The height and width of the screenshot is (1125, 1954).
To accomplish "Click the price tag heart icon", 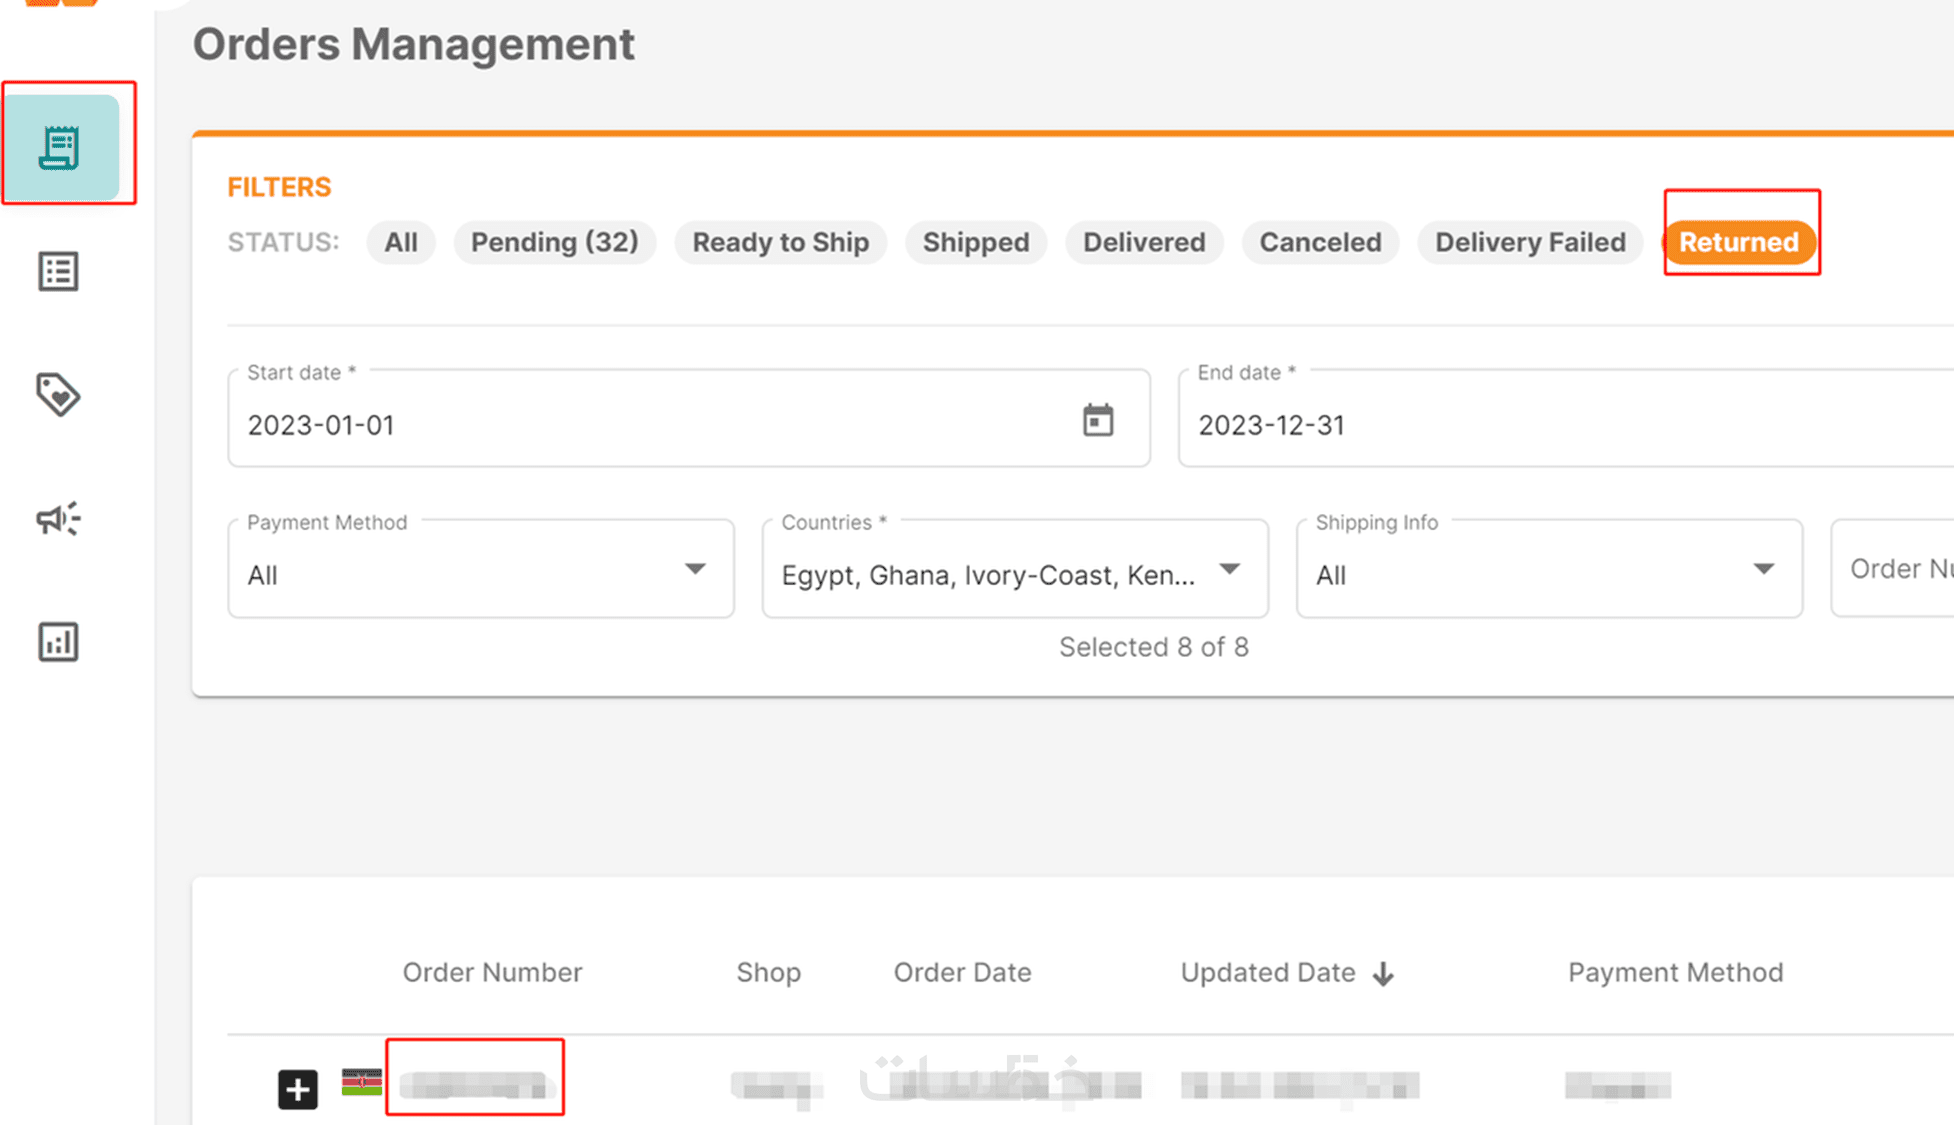I will click(x=58, y=395).
